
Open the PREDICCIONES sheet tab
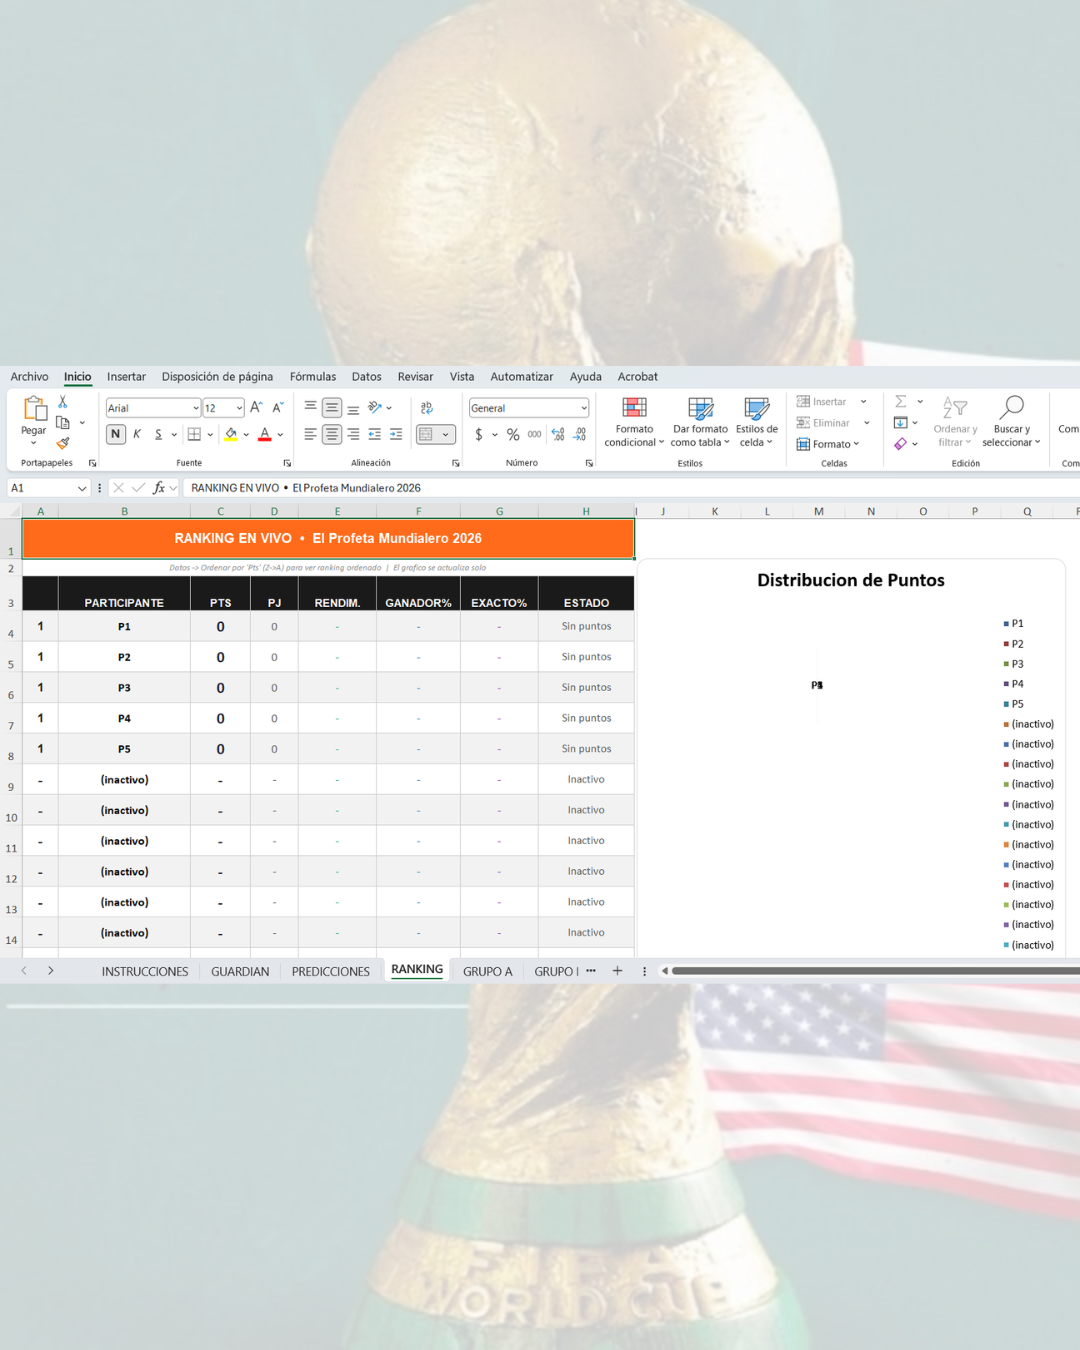pyautogui.click(x=331, y=971)
